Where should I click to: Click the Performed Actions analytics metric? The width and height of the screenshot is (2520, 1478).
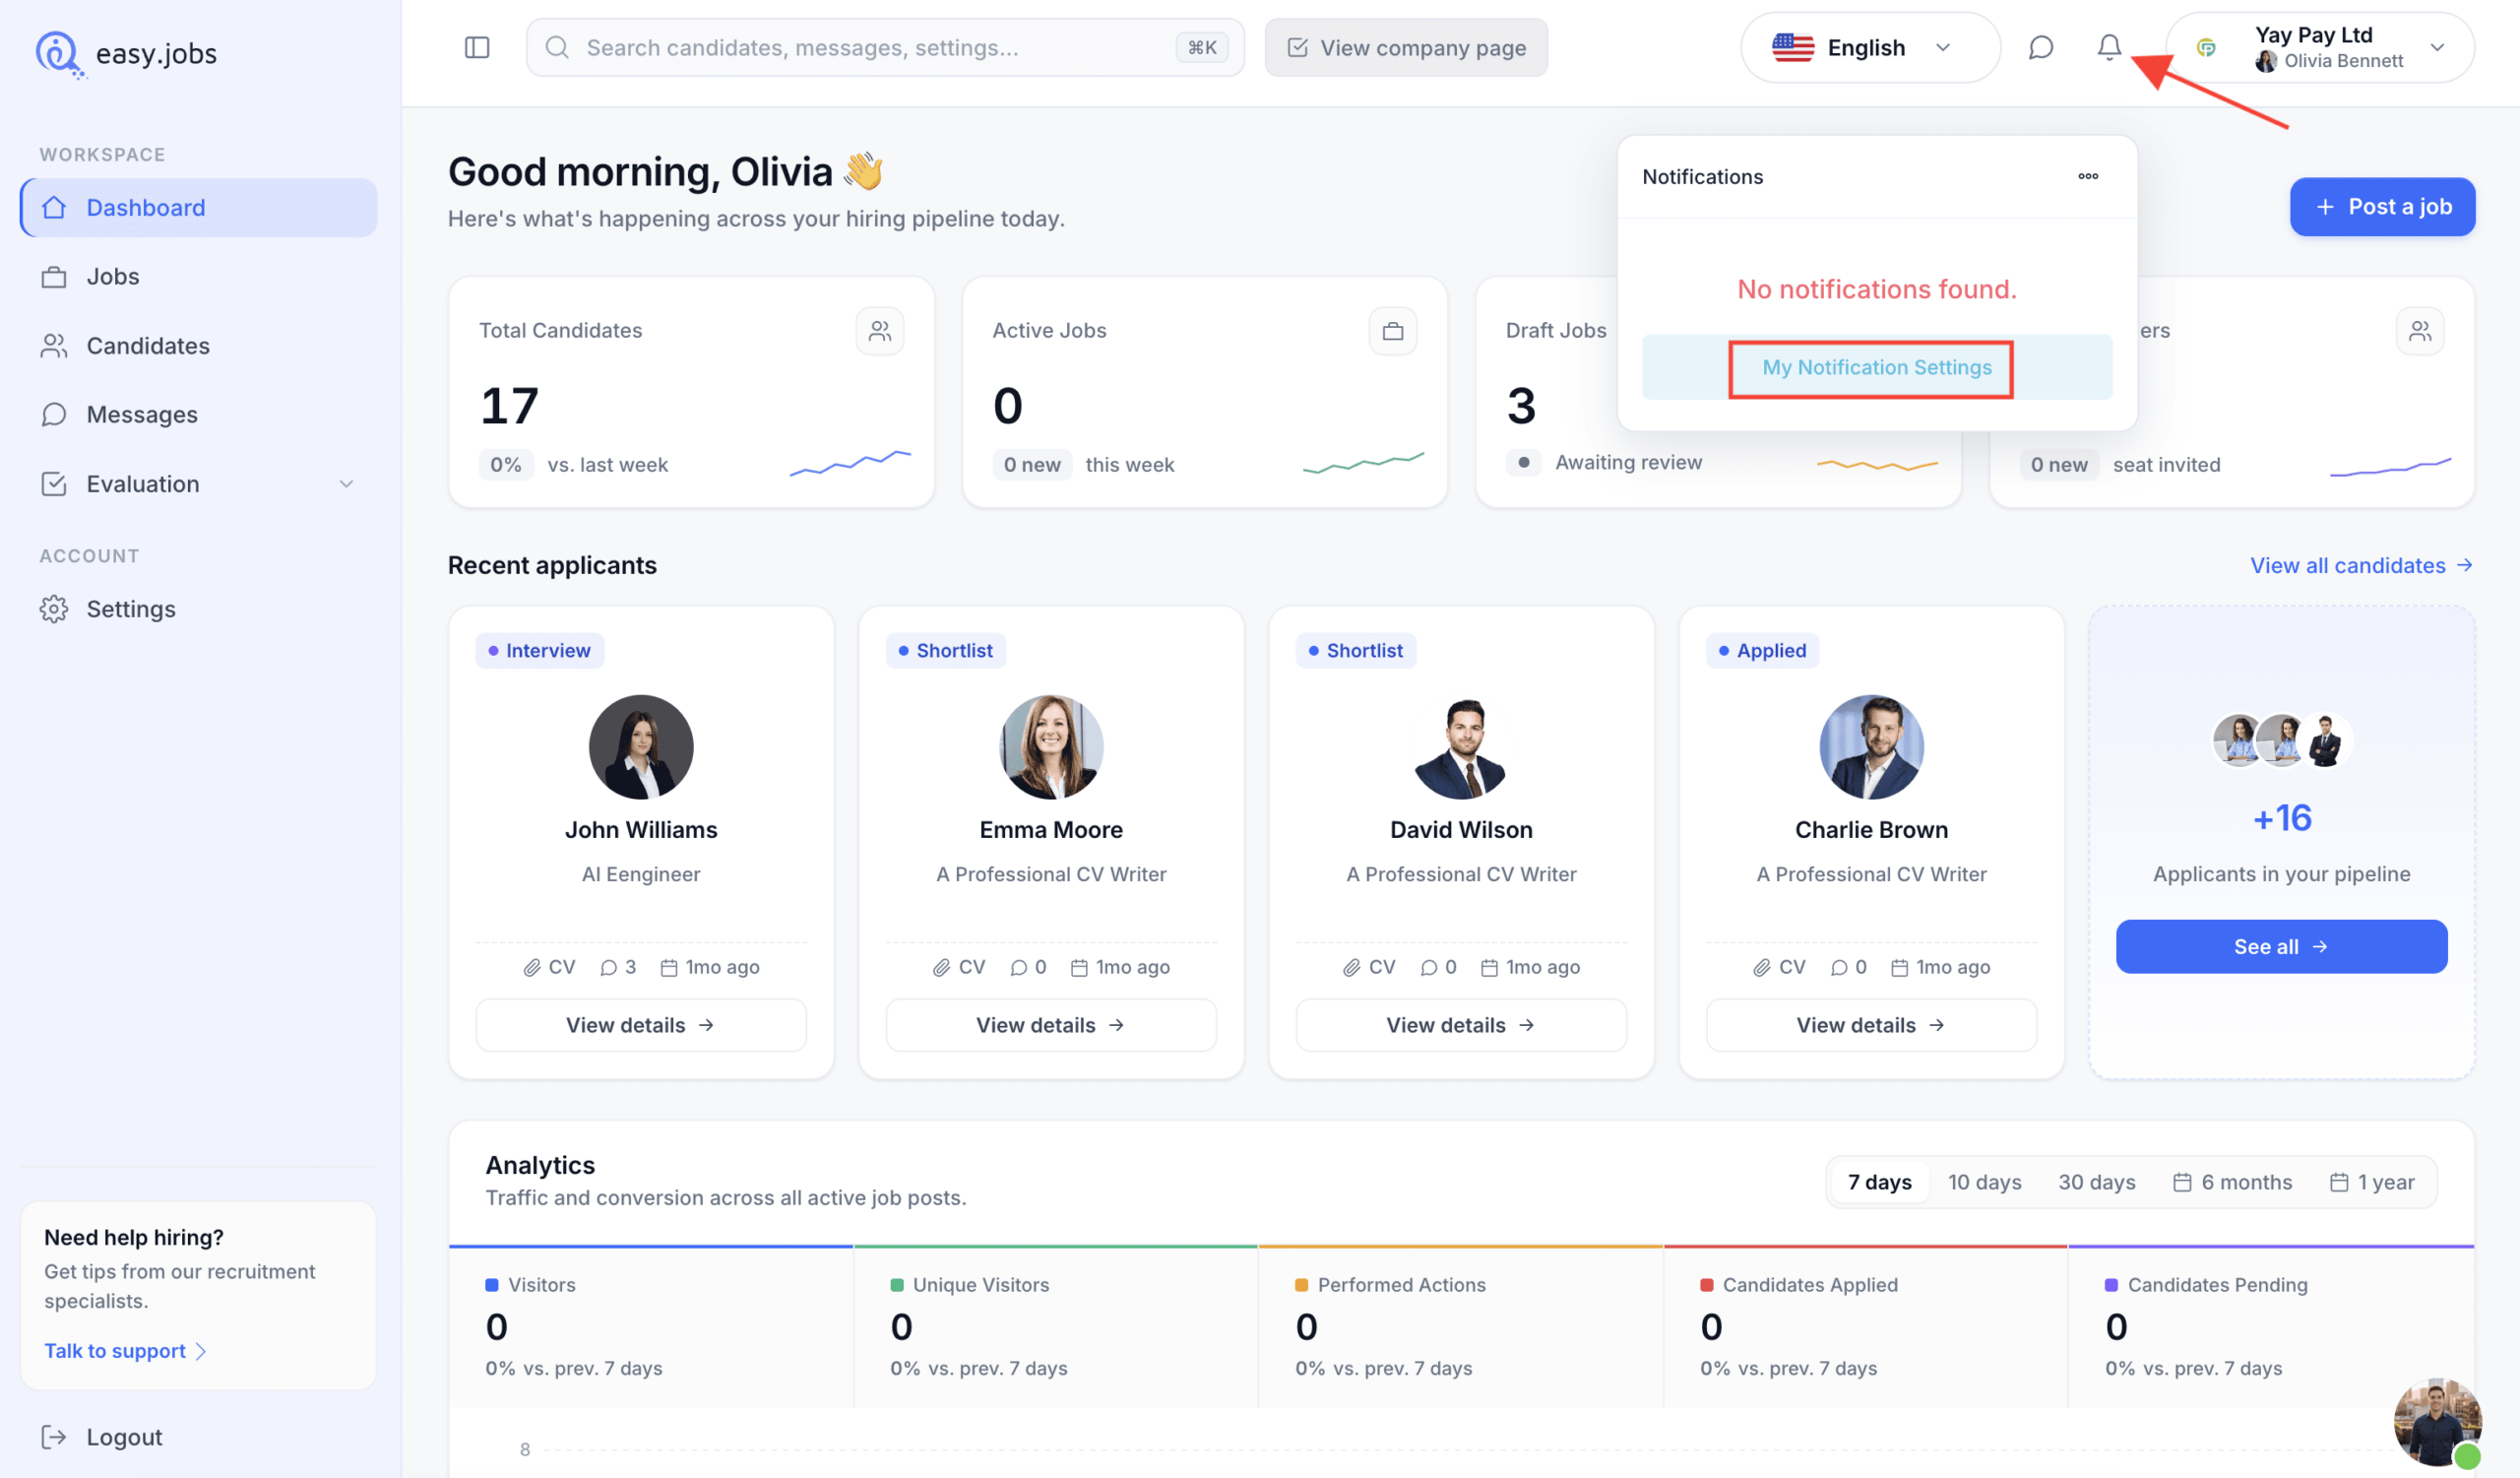coord(1460,1326)
